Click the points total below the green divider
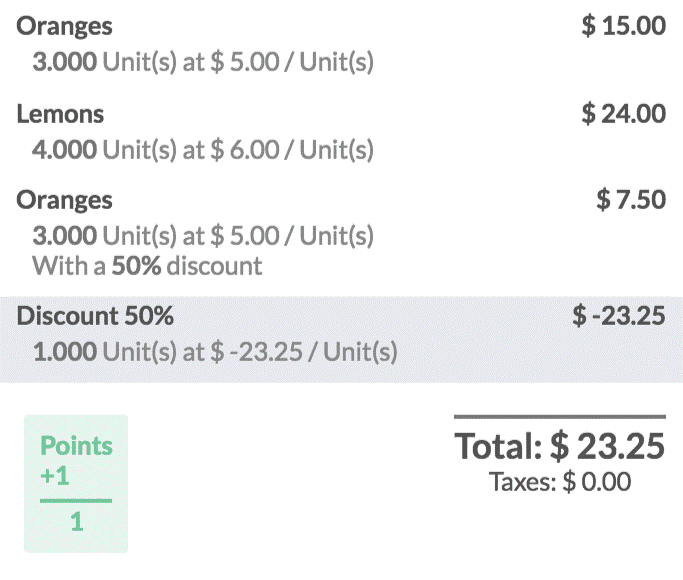This screenshot has width=683, height=580. [x=76, y=522]
